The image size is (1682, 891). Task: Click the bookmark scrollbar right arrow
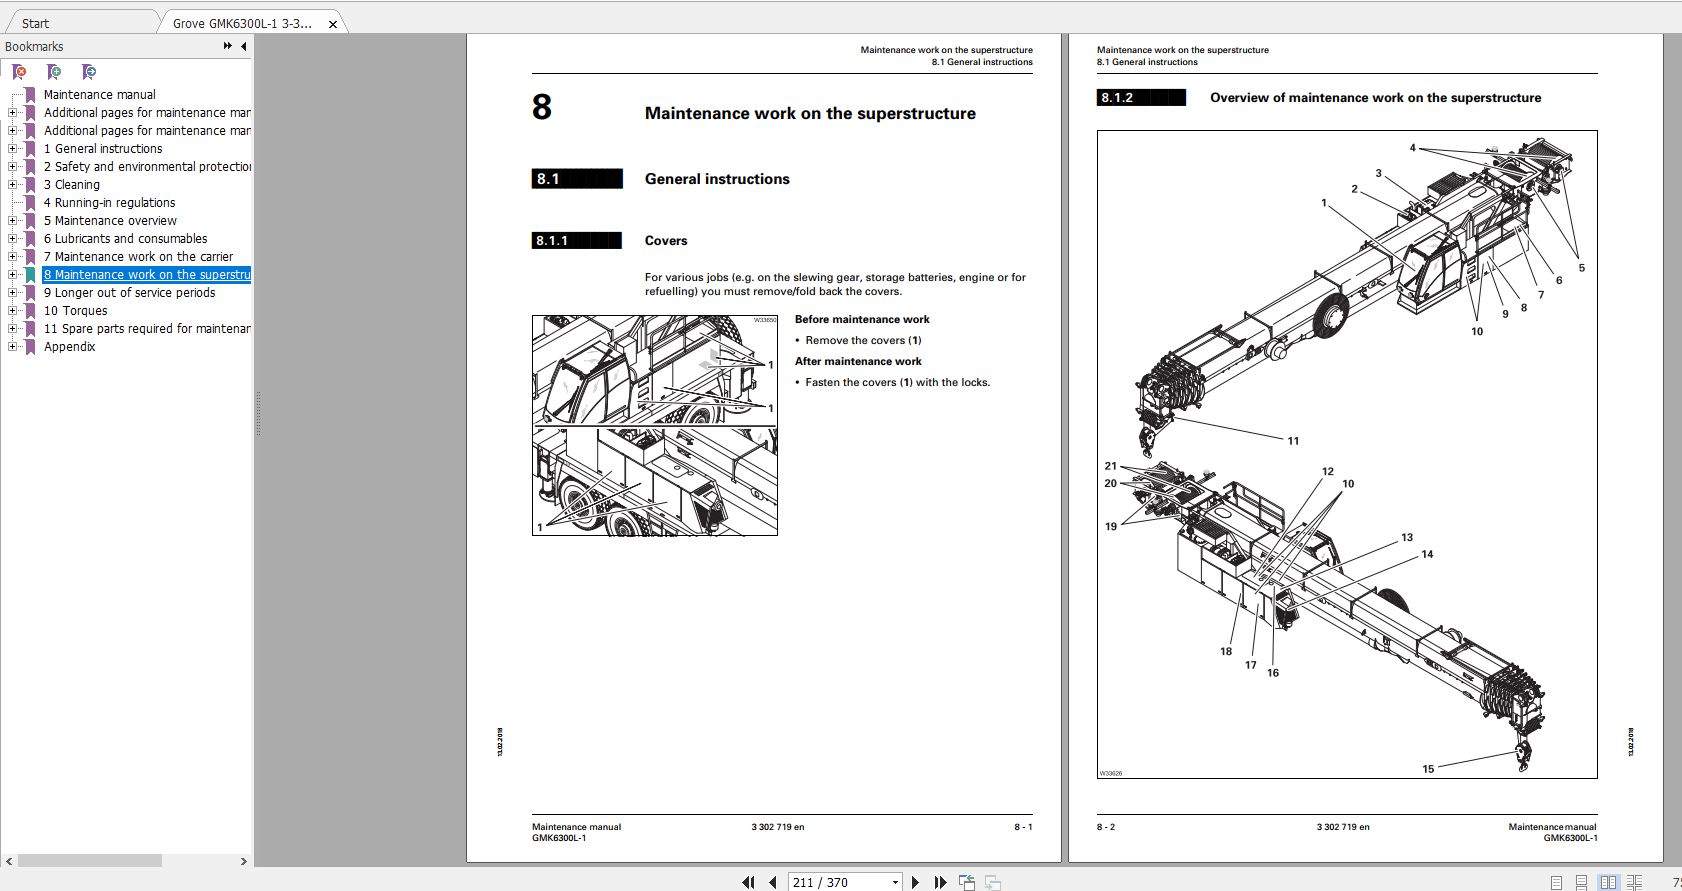click(x=243, y=861)
